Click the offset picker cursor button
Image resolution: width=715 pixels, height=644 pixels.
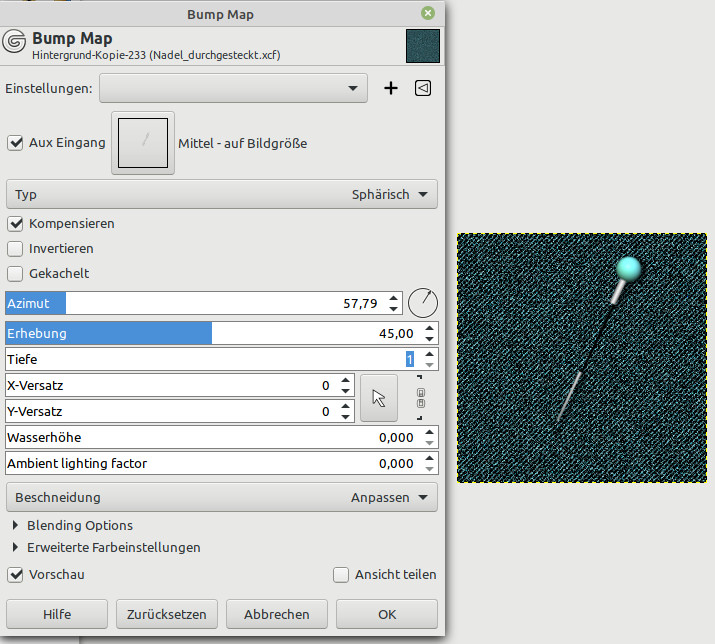click(378, 398)
